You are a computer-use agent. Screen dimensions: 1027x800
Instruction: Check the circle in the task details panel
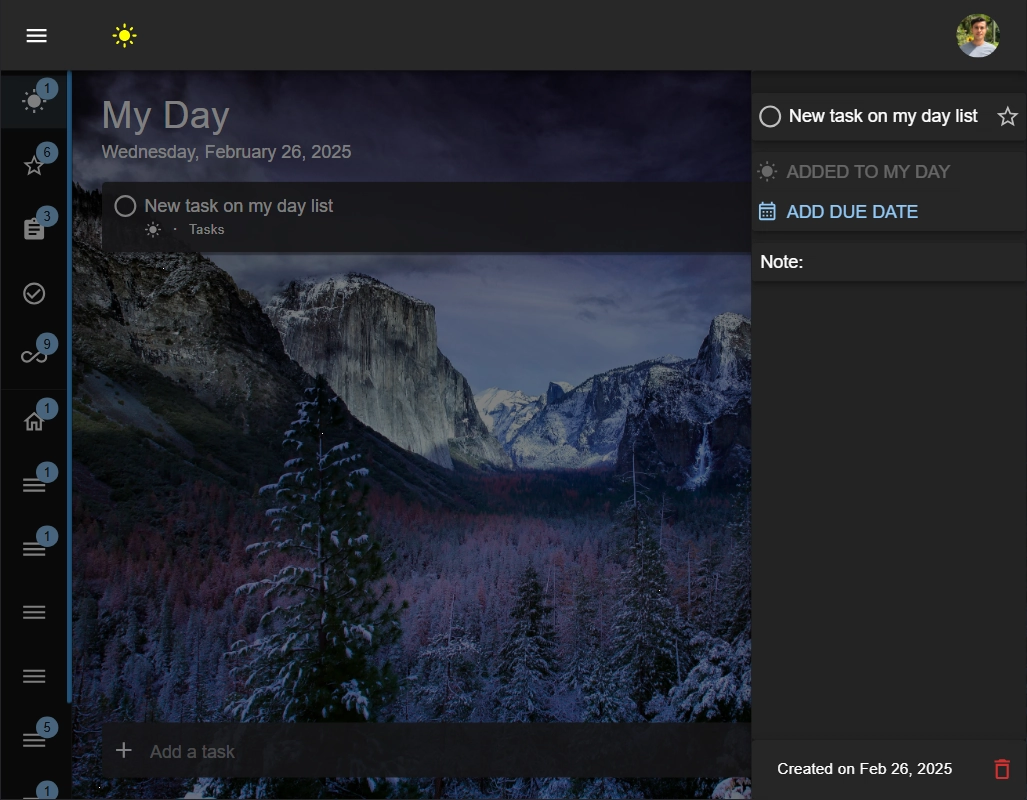[770, 117]
